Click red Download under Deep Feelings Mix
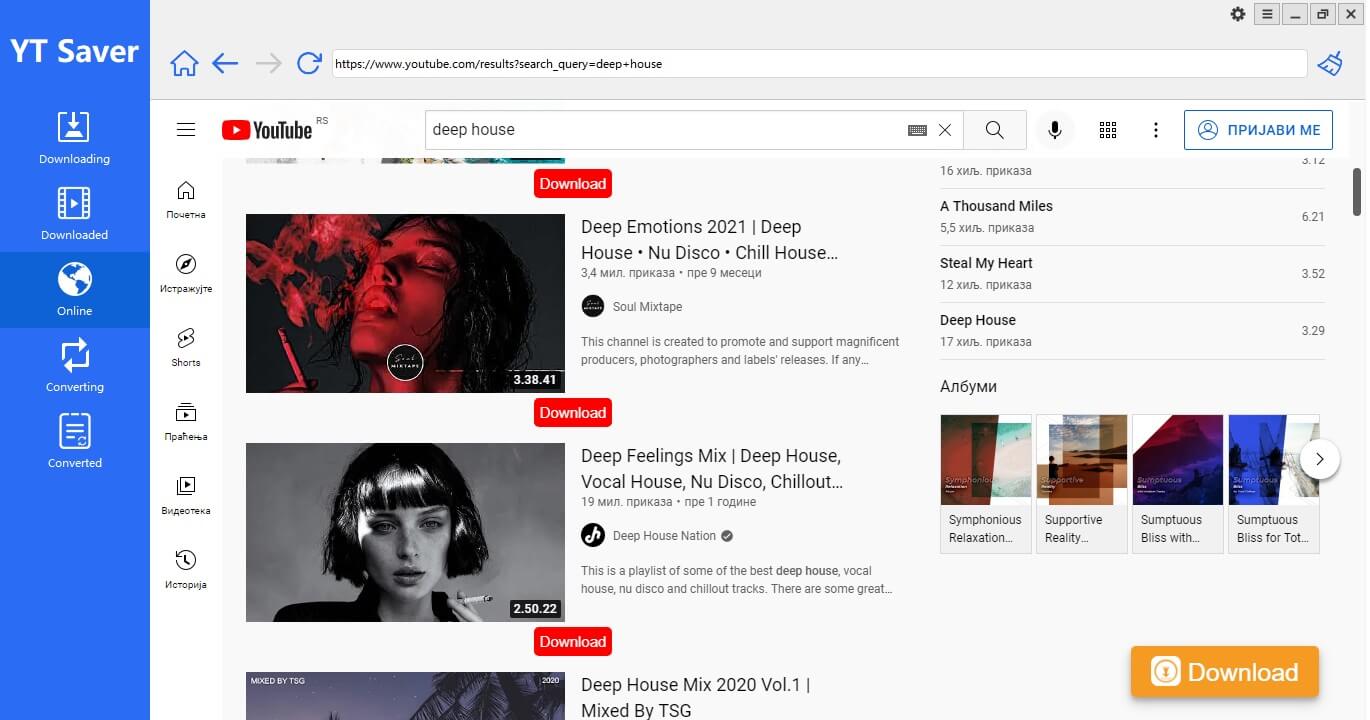The image size is (1370, 720). pos(572,642)
